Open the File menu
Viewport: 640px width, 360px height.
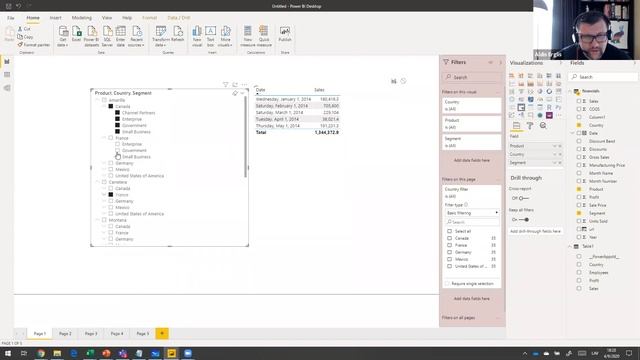11,18
